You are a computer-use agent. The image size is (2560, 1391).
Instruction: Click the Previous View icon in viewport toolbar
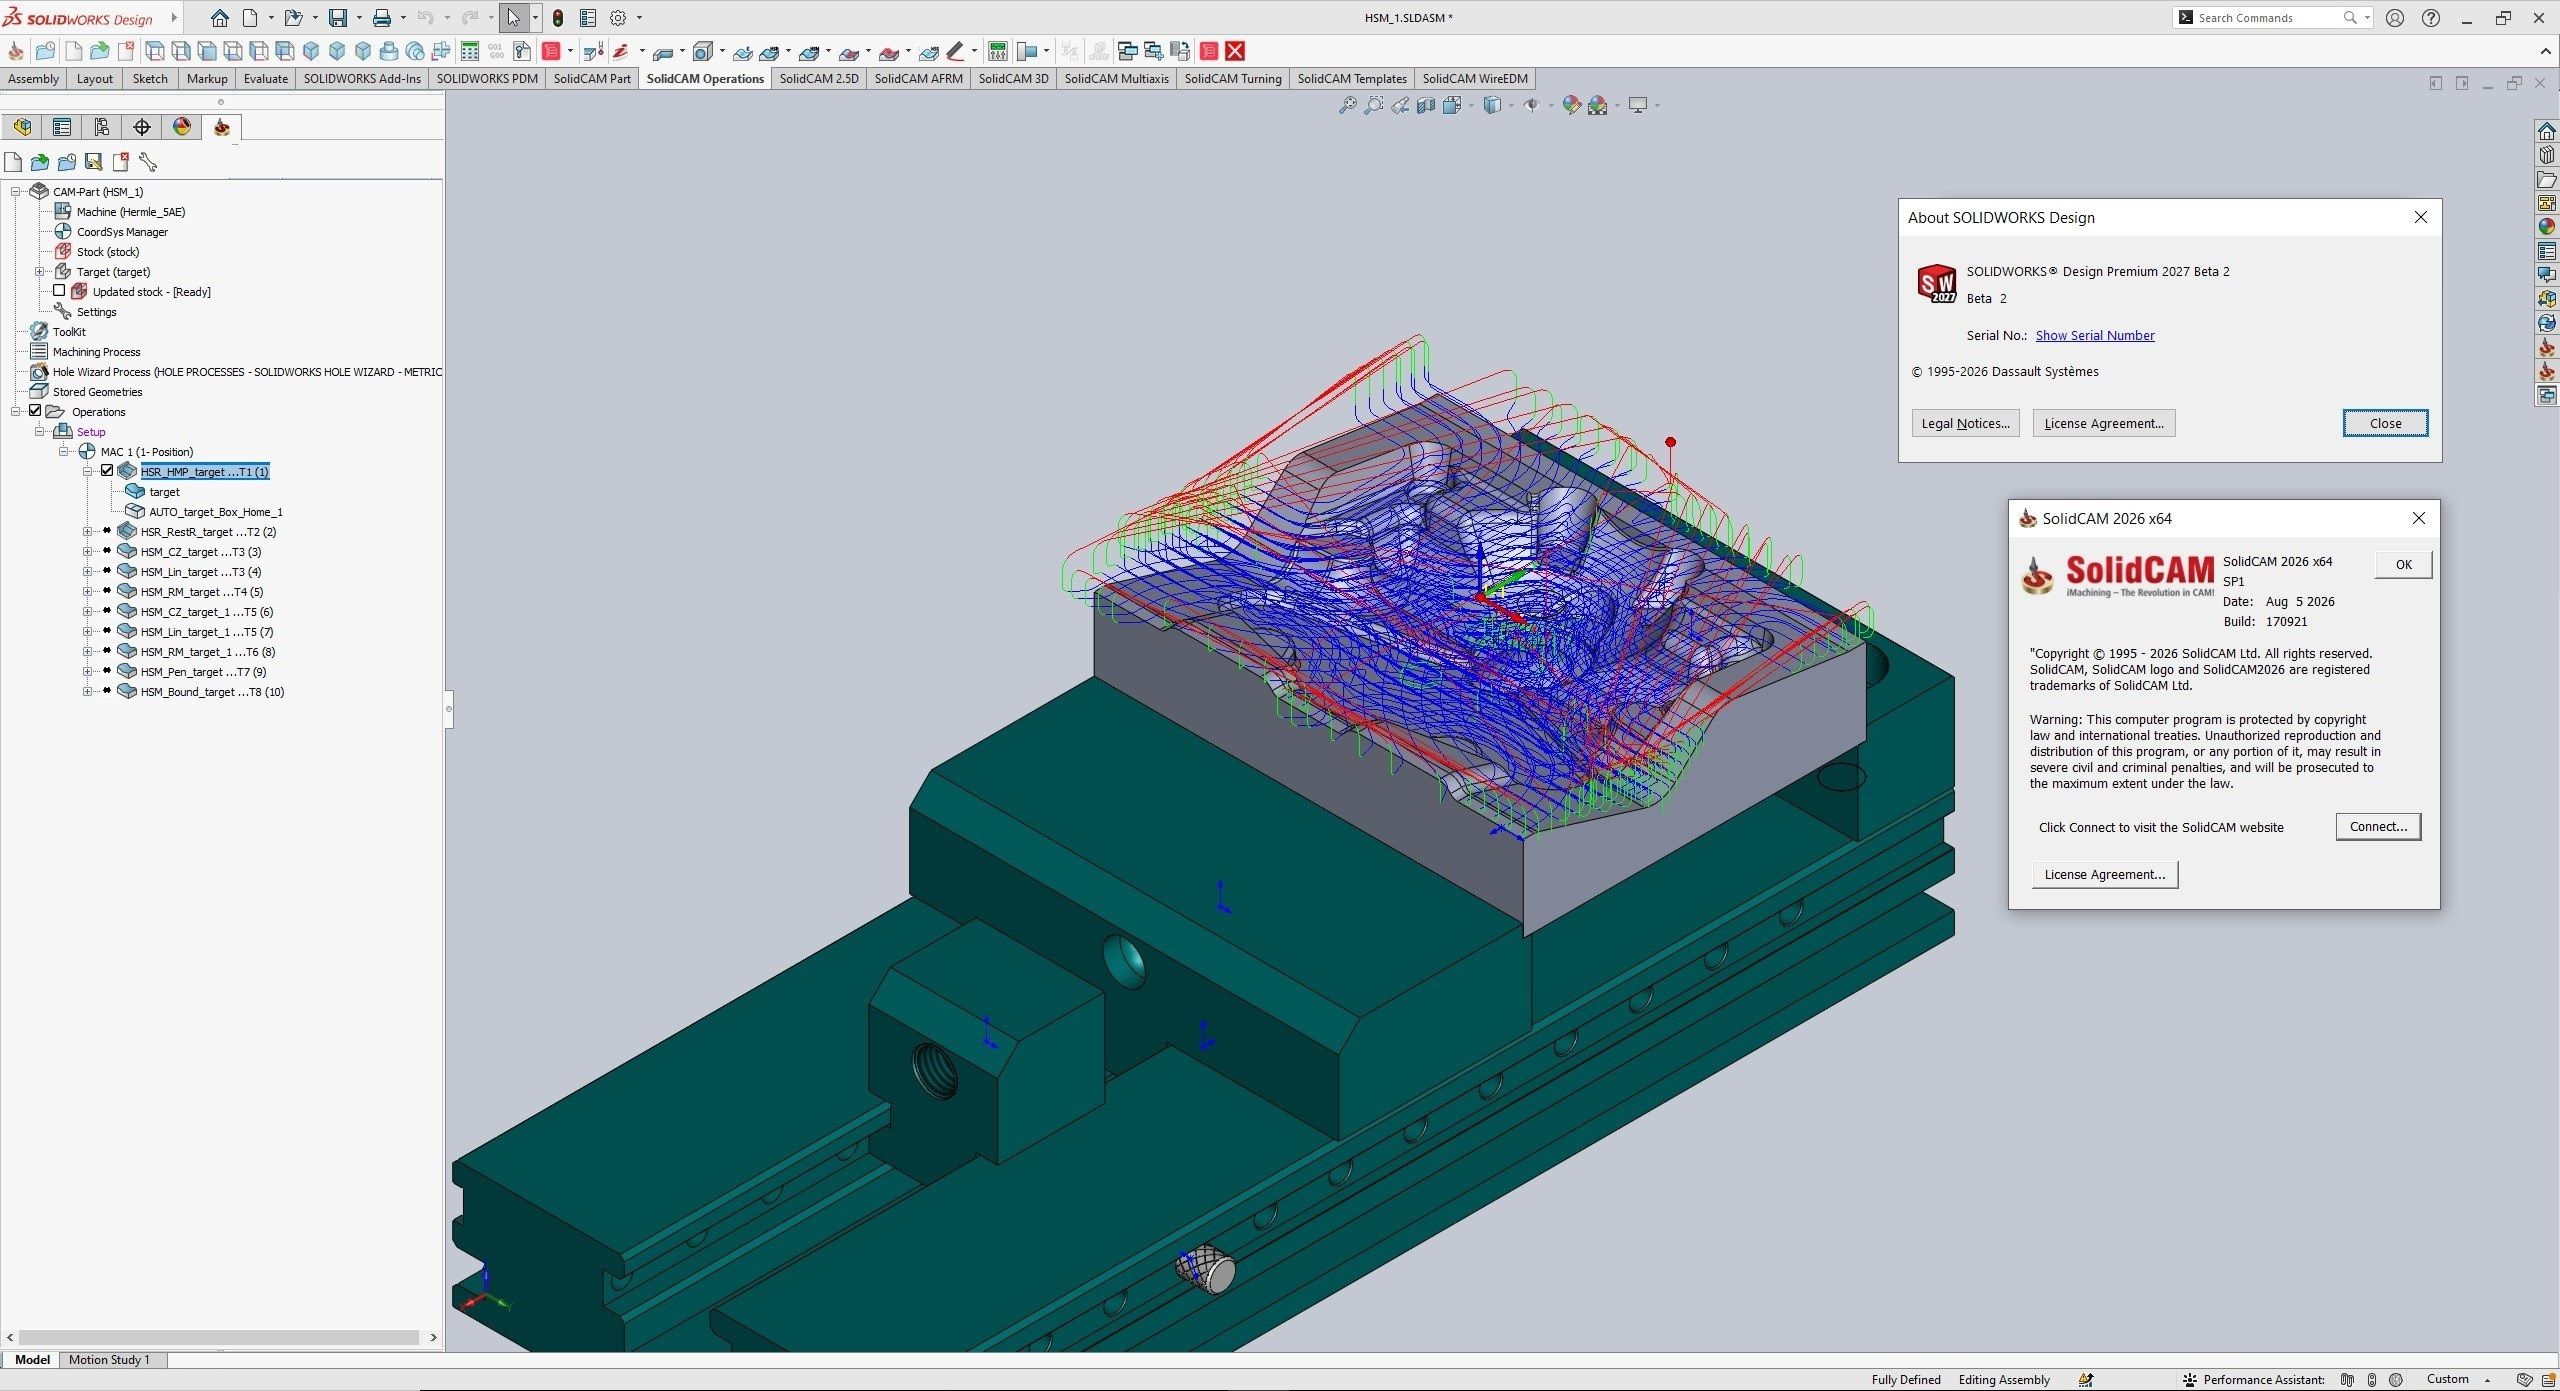1400,105
